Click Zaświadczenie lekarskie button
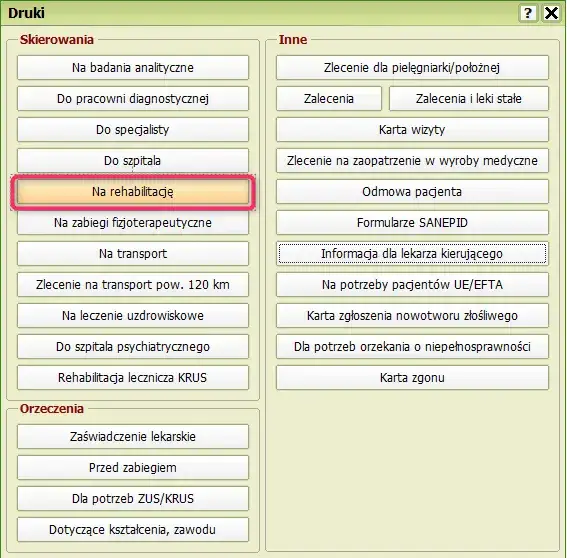This screenshot has height=558, width=567. pos(133,437)
